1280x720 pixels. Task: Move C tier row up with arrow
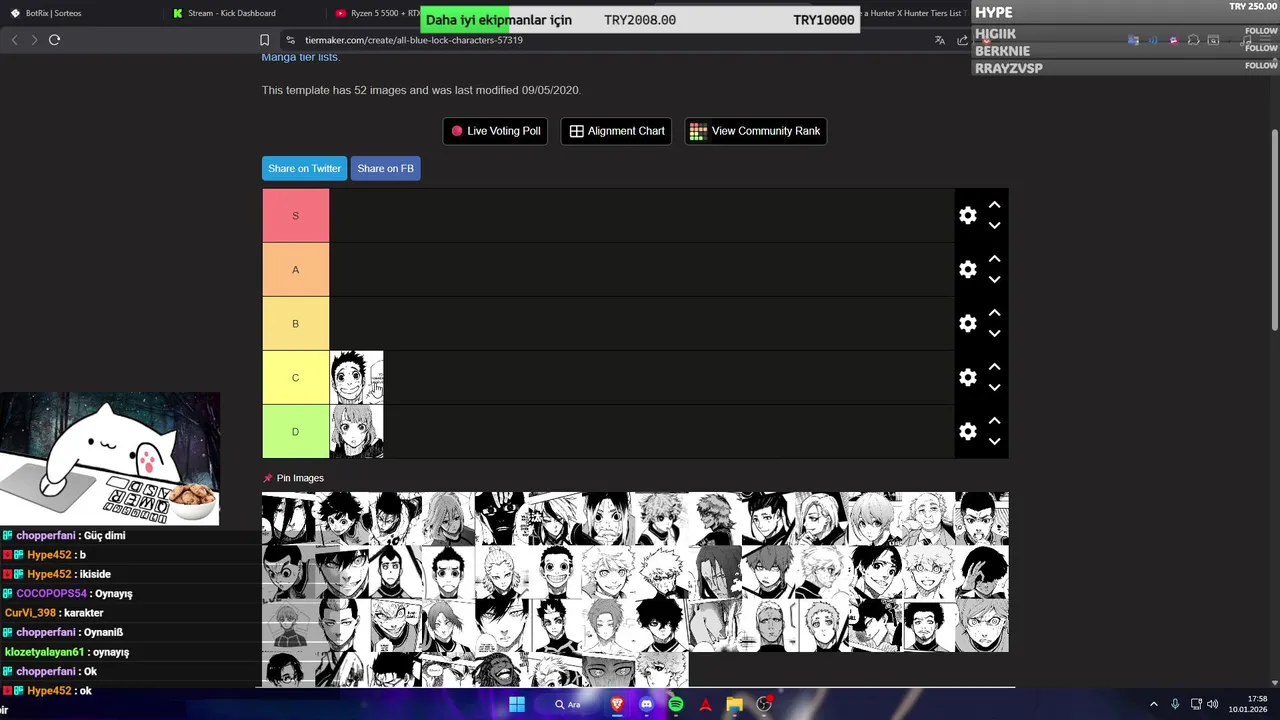[994, 366]
